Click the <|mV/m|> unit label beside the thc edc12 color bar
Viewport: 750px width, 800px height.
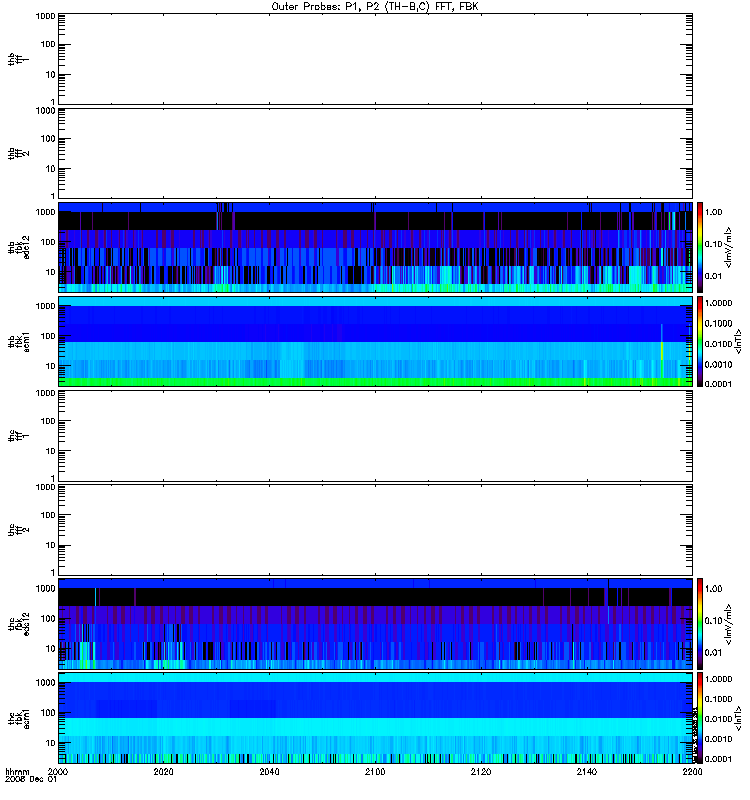[x=729, y=623]
